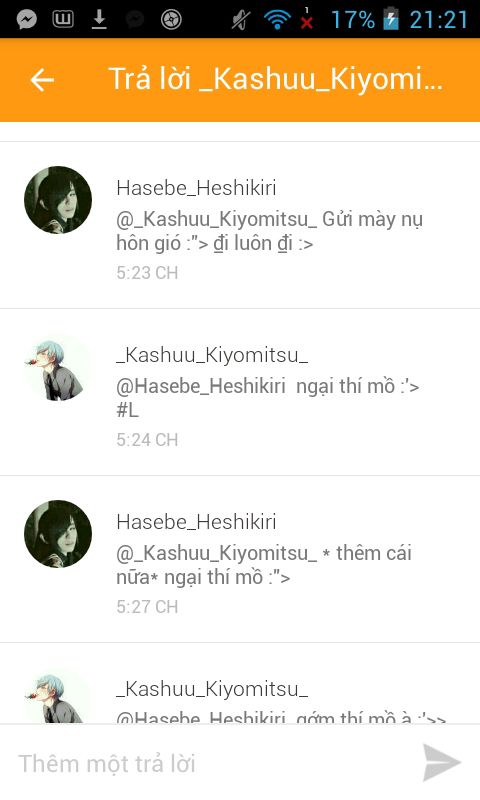The height and width of the screenshot is (800, 480).
Task: Select the 5:27 CH timestamp
Action: click(147, 607)
